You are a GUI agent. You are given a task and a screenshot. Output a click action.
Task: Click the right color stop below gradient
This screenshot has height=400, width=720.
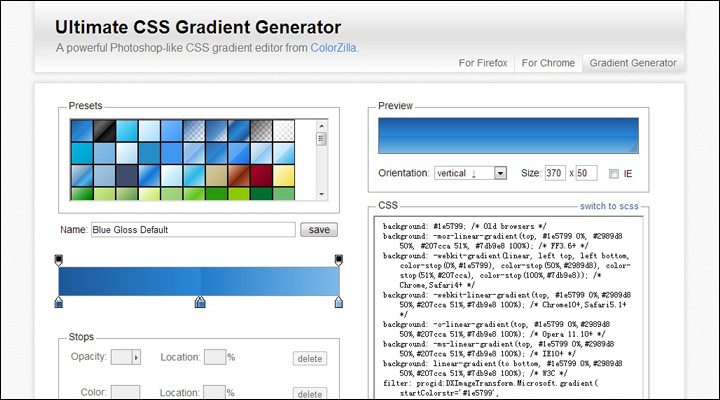(x=339, y=302)
